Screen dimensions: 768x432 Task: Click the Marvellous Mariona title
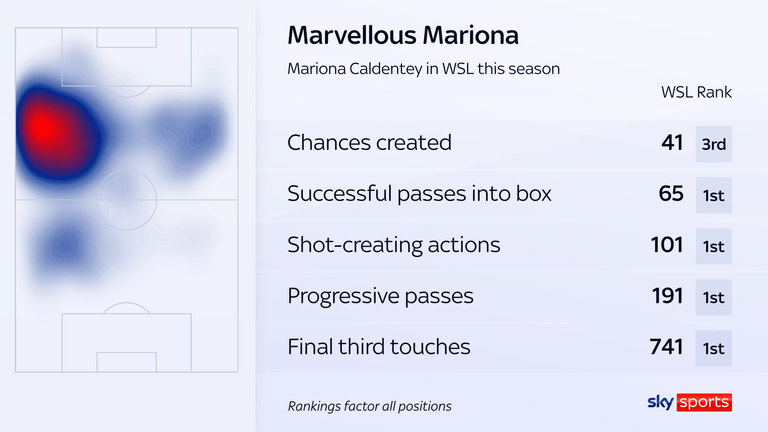click(x=403, y=35)
